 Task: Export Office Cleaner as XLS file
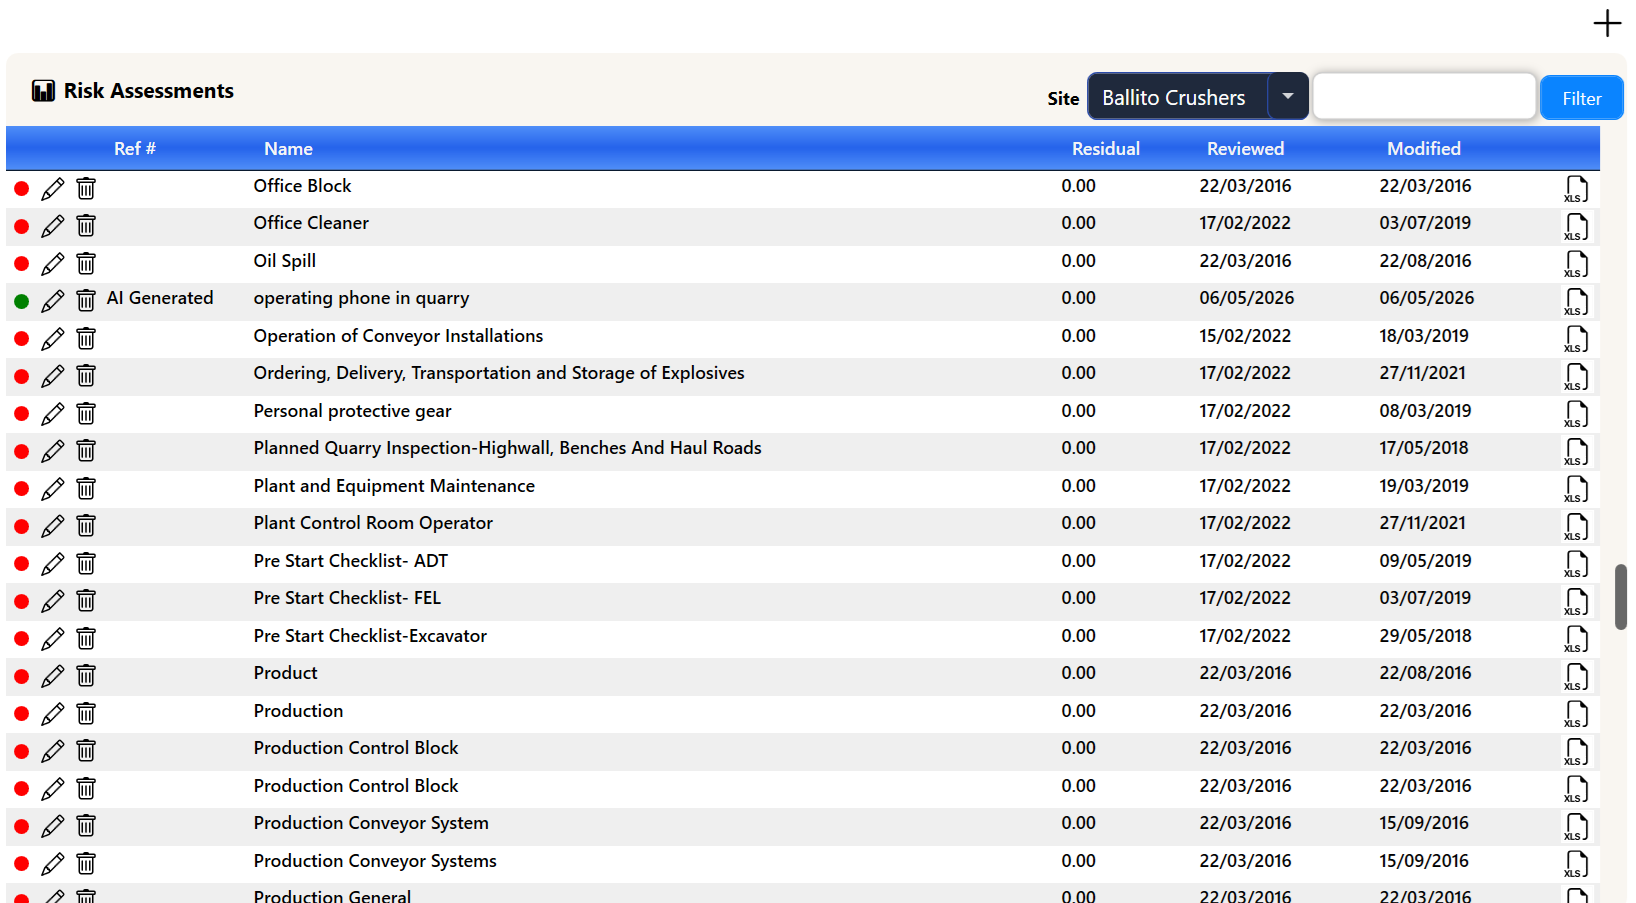point(1576,227)
